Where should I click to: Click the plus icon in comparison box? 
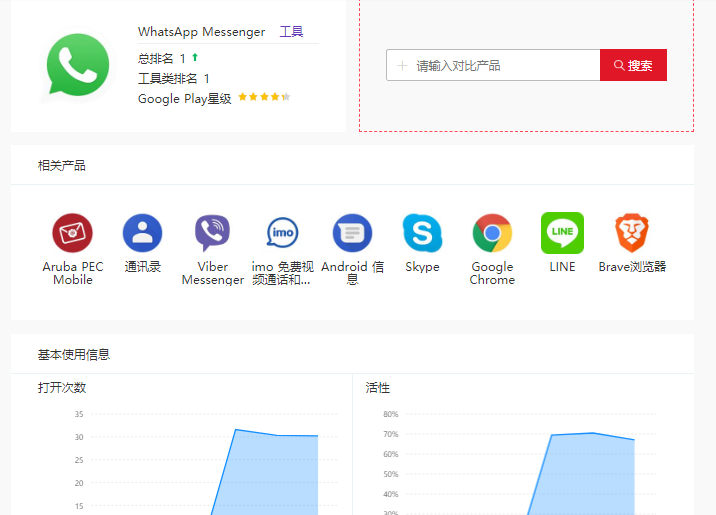pyautogui.click(x=402, y=66)
